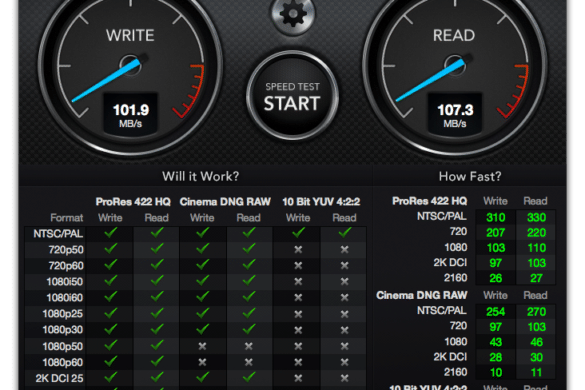Click 1080p25 10 Bit YUV Write cross
Image resolution: width=585 pixels, height=390 pixels.
point(298,314)
